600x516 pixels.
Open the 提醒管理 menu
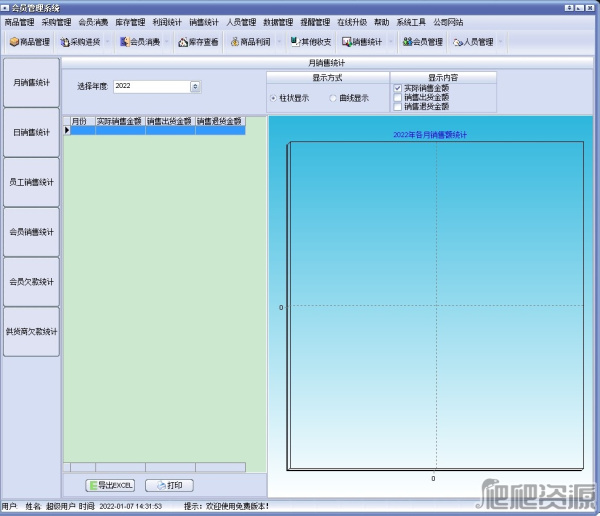[x=315, y=22]
